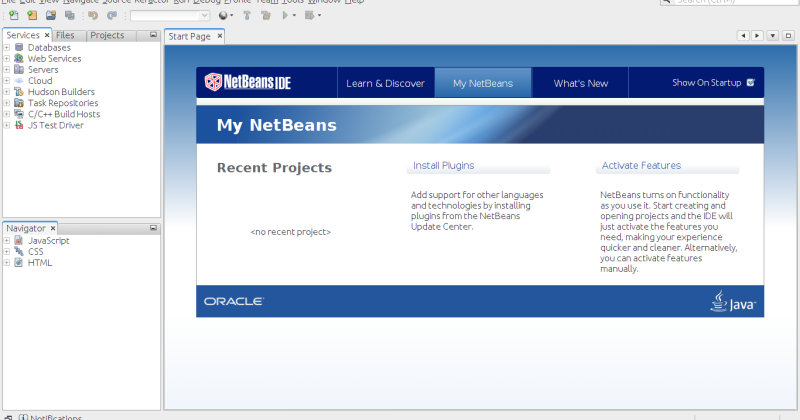Click the Cloud node icon

point(19,81)
